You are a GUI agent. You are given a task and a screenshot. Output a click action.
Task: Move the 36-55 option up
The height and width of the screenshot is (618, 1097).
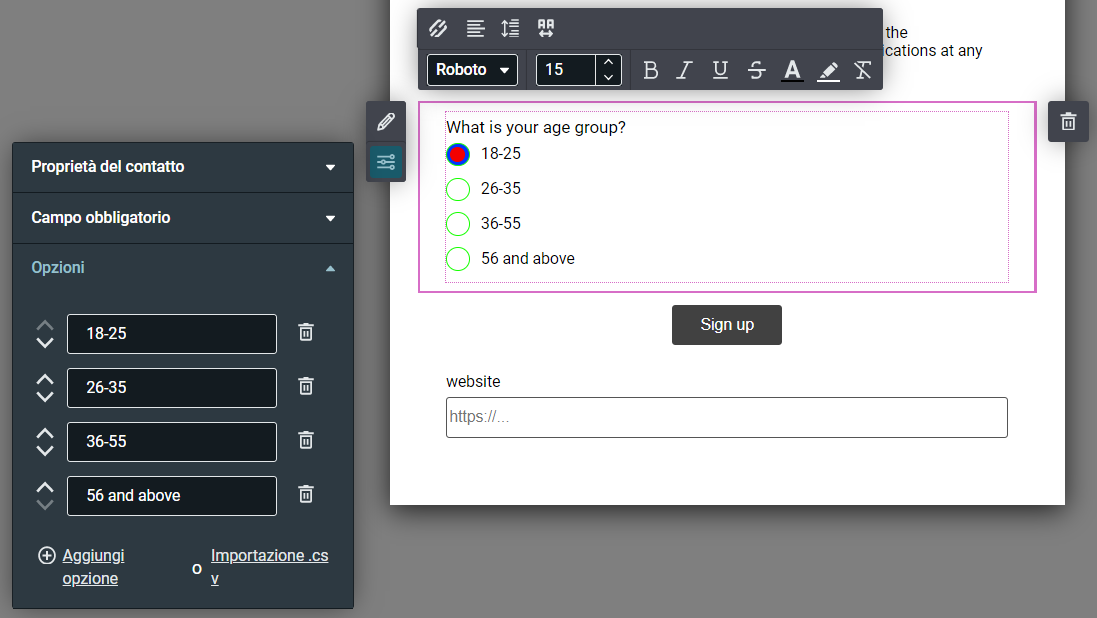(45, 433)
